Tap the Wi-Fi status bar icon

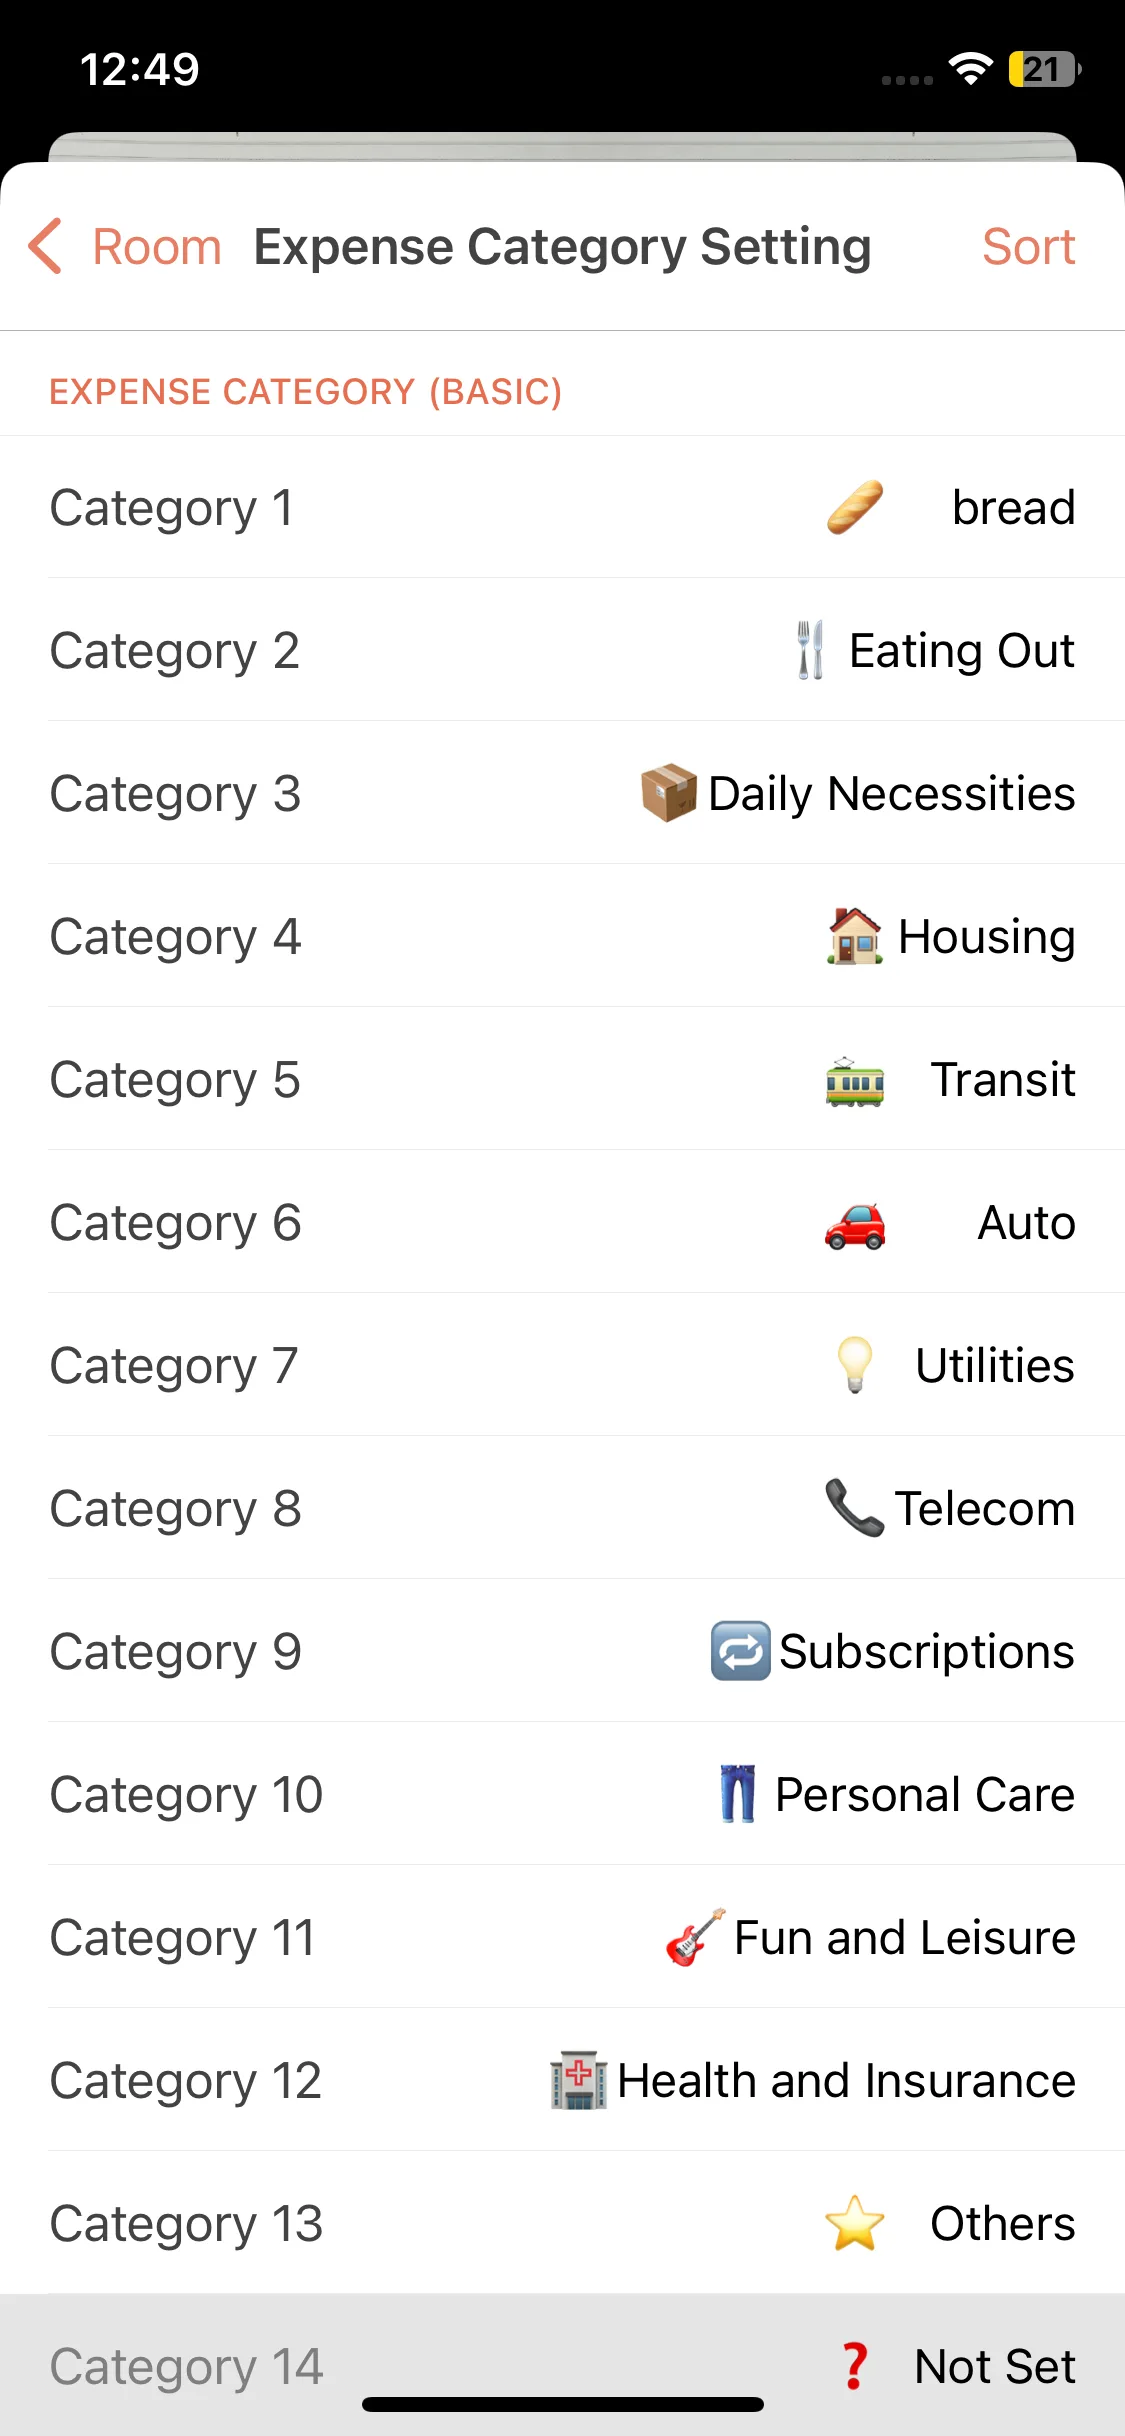[970, 69]
